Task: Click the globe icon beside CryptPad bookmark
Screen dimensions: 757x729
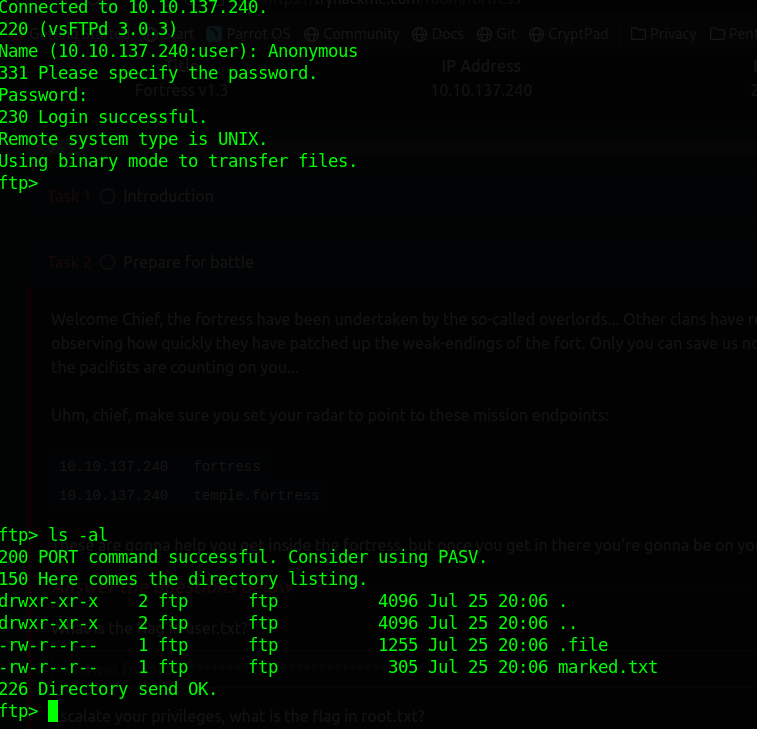Action: click(x=534, y=34)
